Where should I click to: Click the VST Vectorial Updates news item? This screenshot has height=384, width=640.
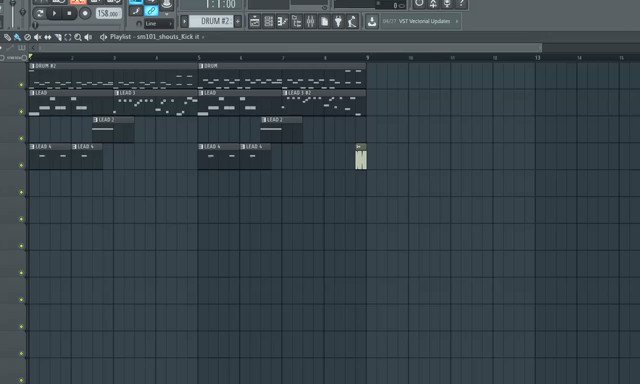424,21
